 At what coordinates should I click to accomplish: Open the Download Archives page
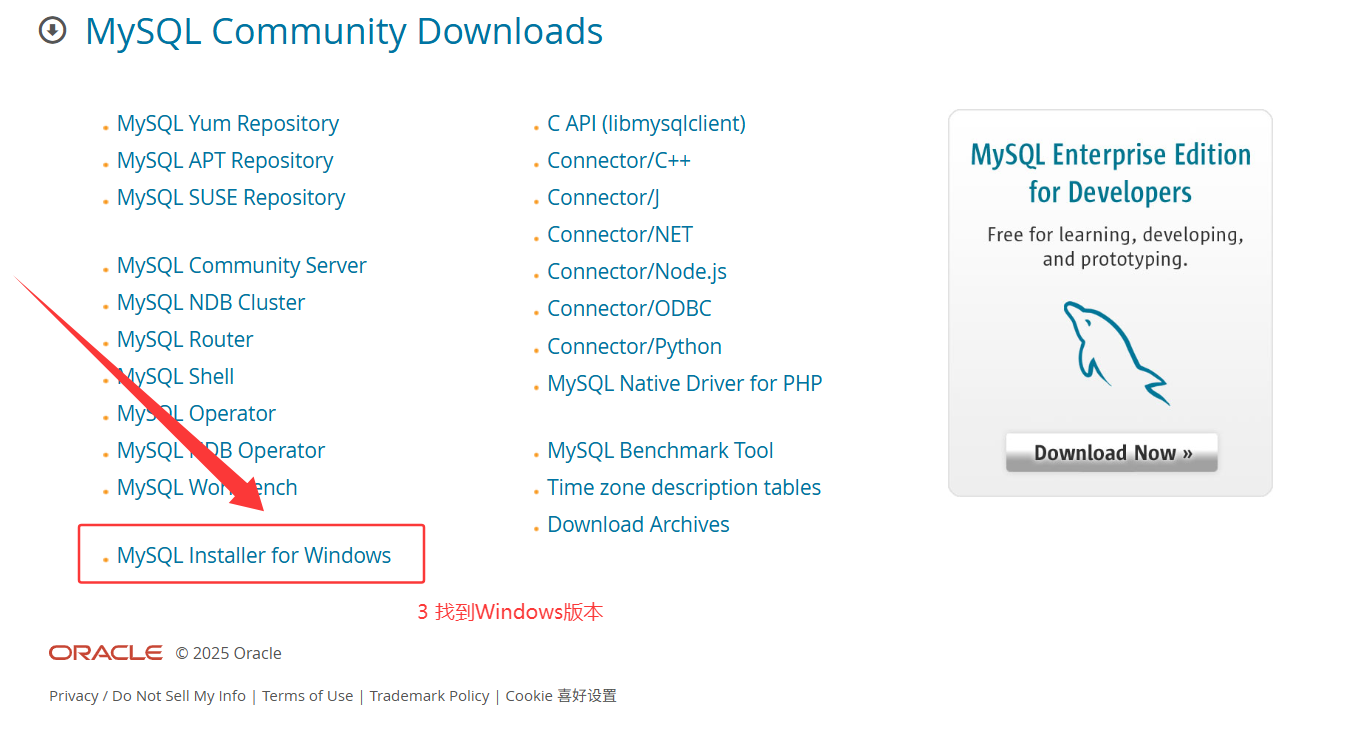[x=638, y=524]
